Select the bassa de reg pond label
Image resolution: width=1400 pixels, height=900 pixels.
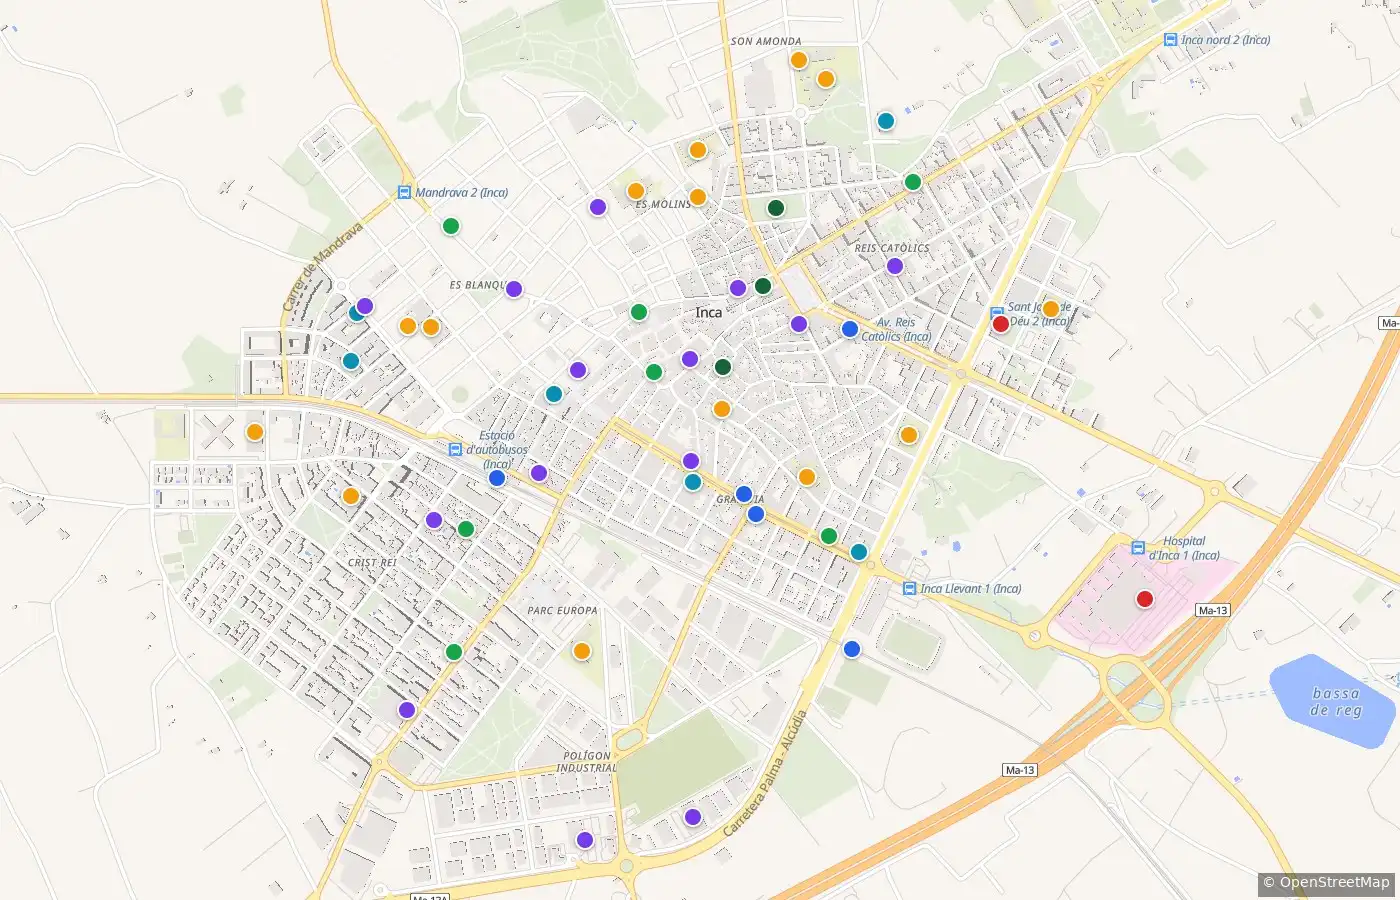[x=1336, y=701]
